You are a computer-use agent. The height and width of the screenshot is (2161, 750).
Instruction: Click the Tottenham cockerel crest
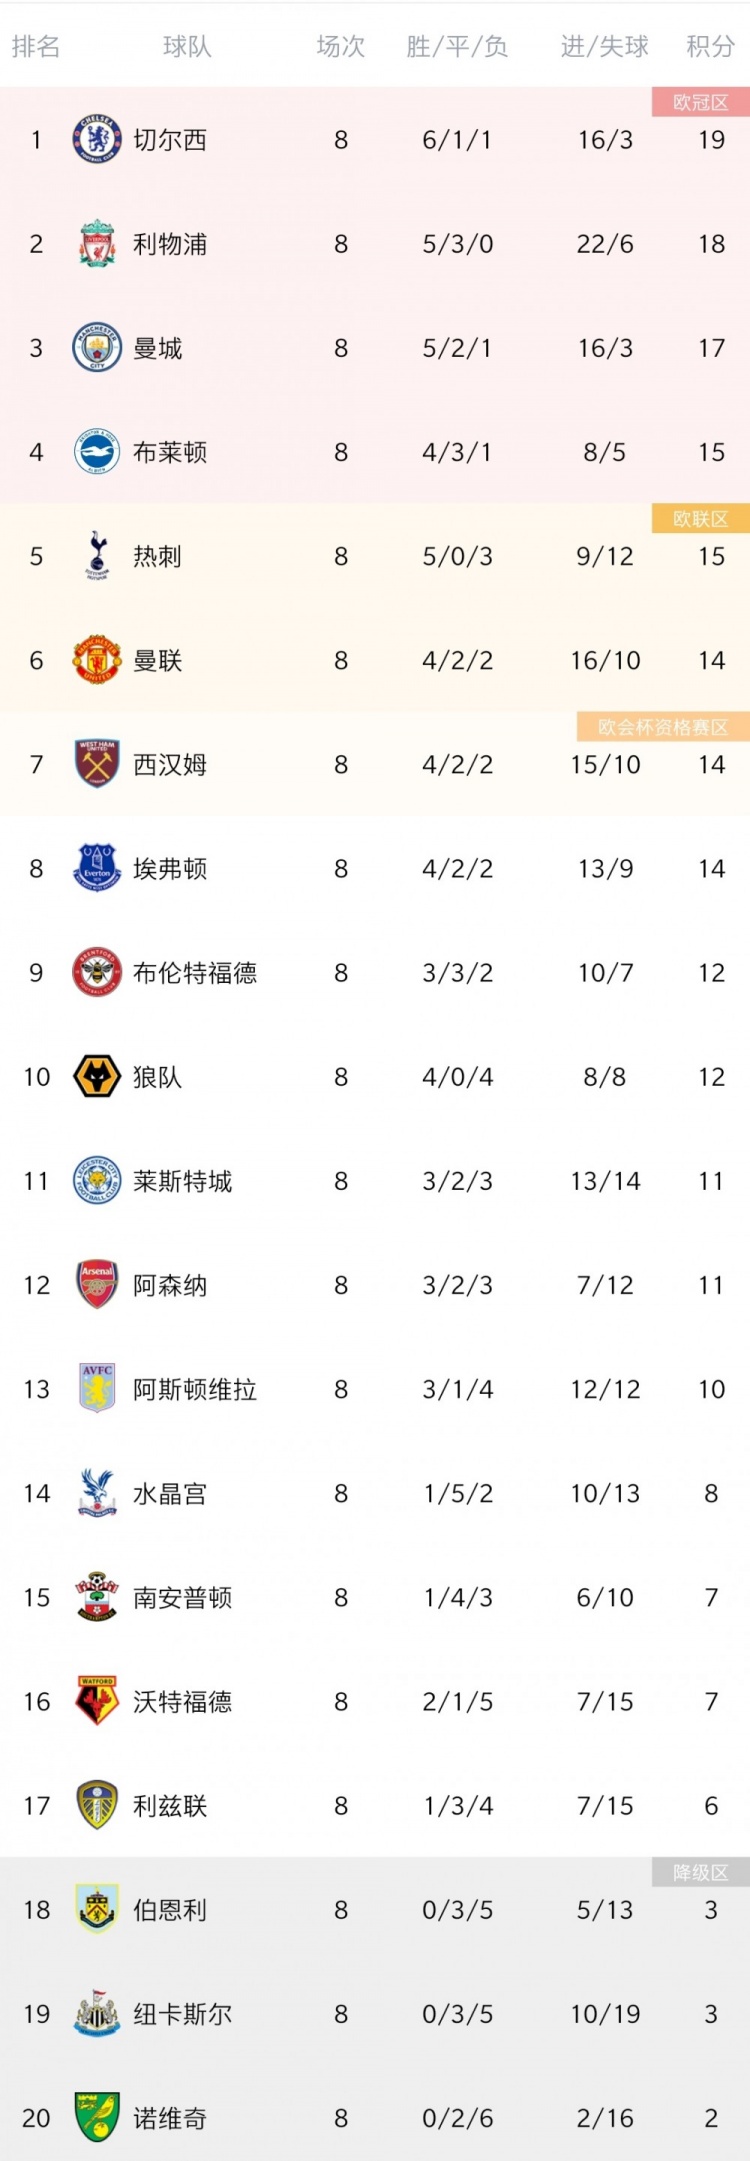97,556
